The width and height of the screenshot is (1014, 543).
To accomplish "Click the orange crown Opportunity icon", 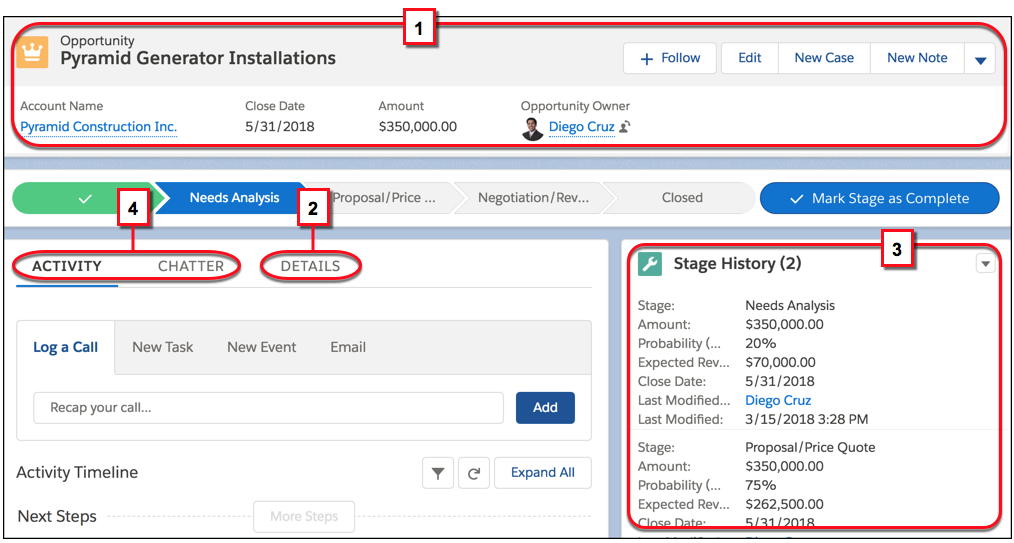I will click(32, 52).
